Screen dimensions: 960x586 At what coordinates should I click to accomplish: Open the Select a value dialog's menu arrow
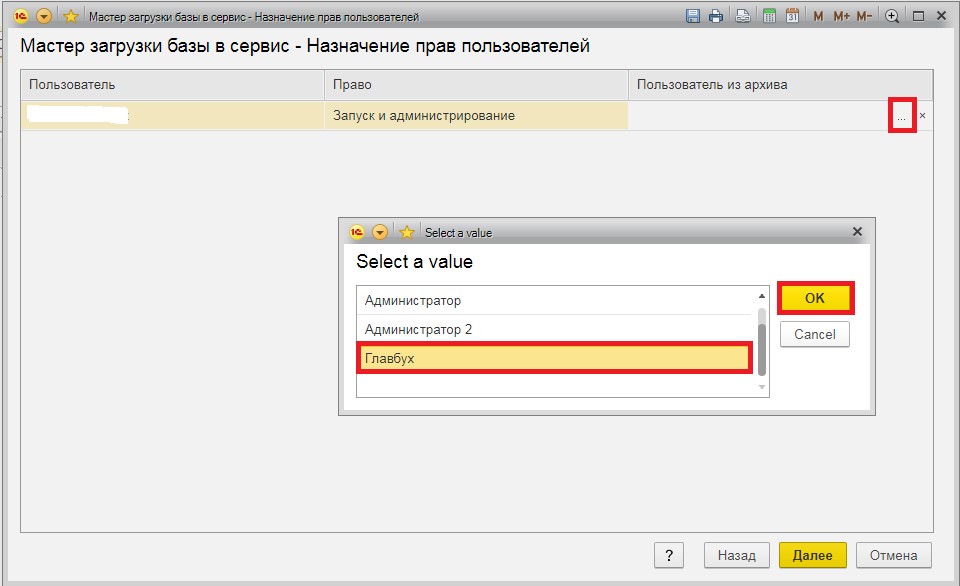point(380,232)
